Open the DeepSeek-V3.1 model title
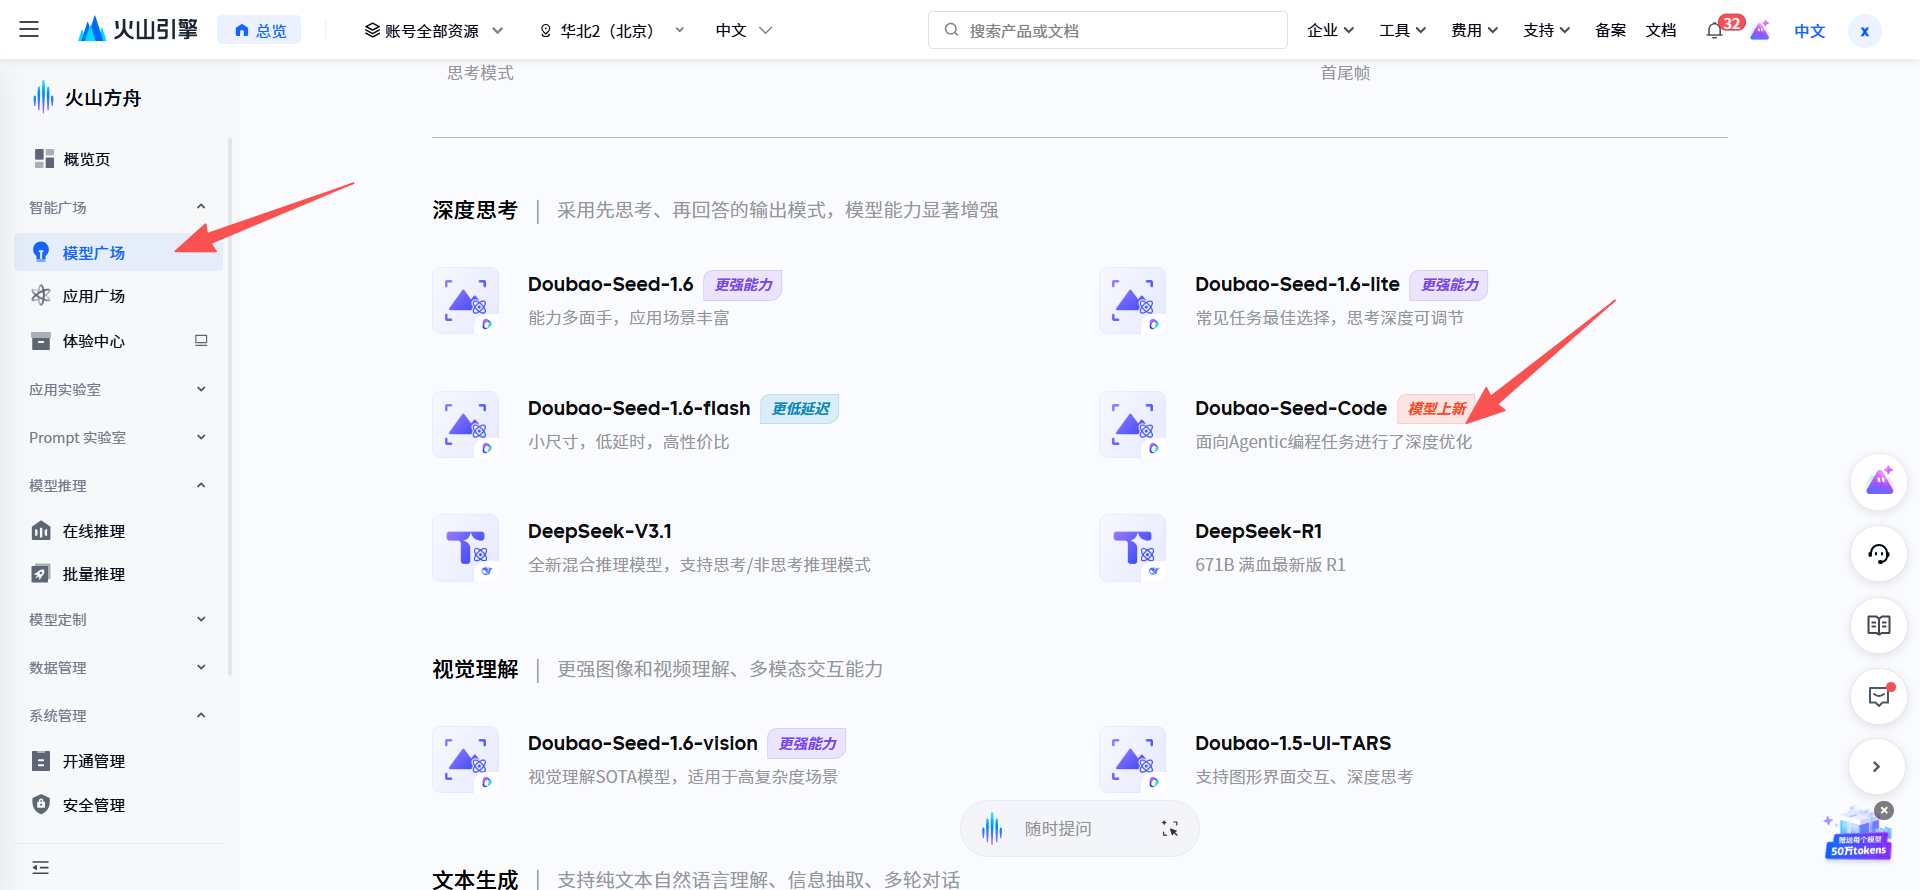 600,531
